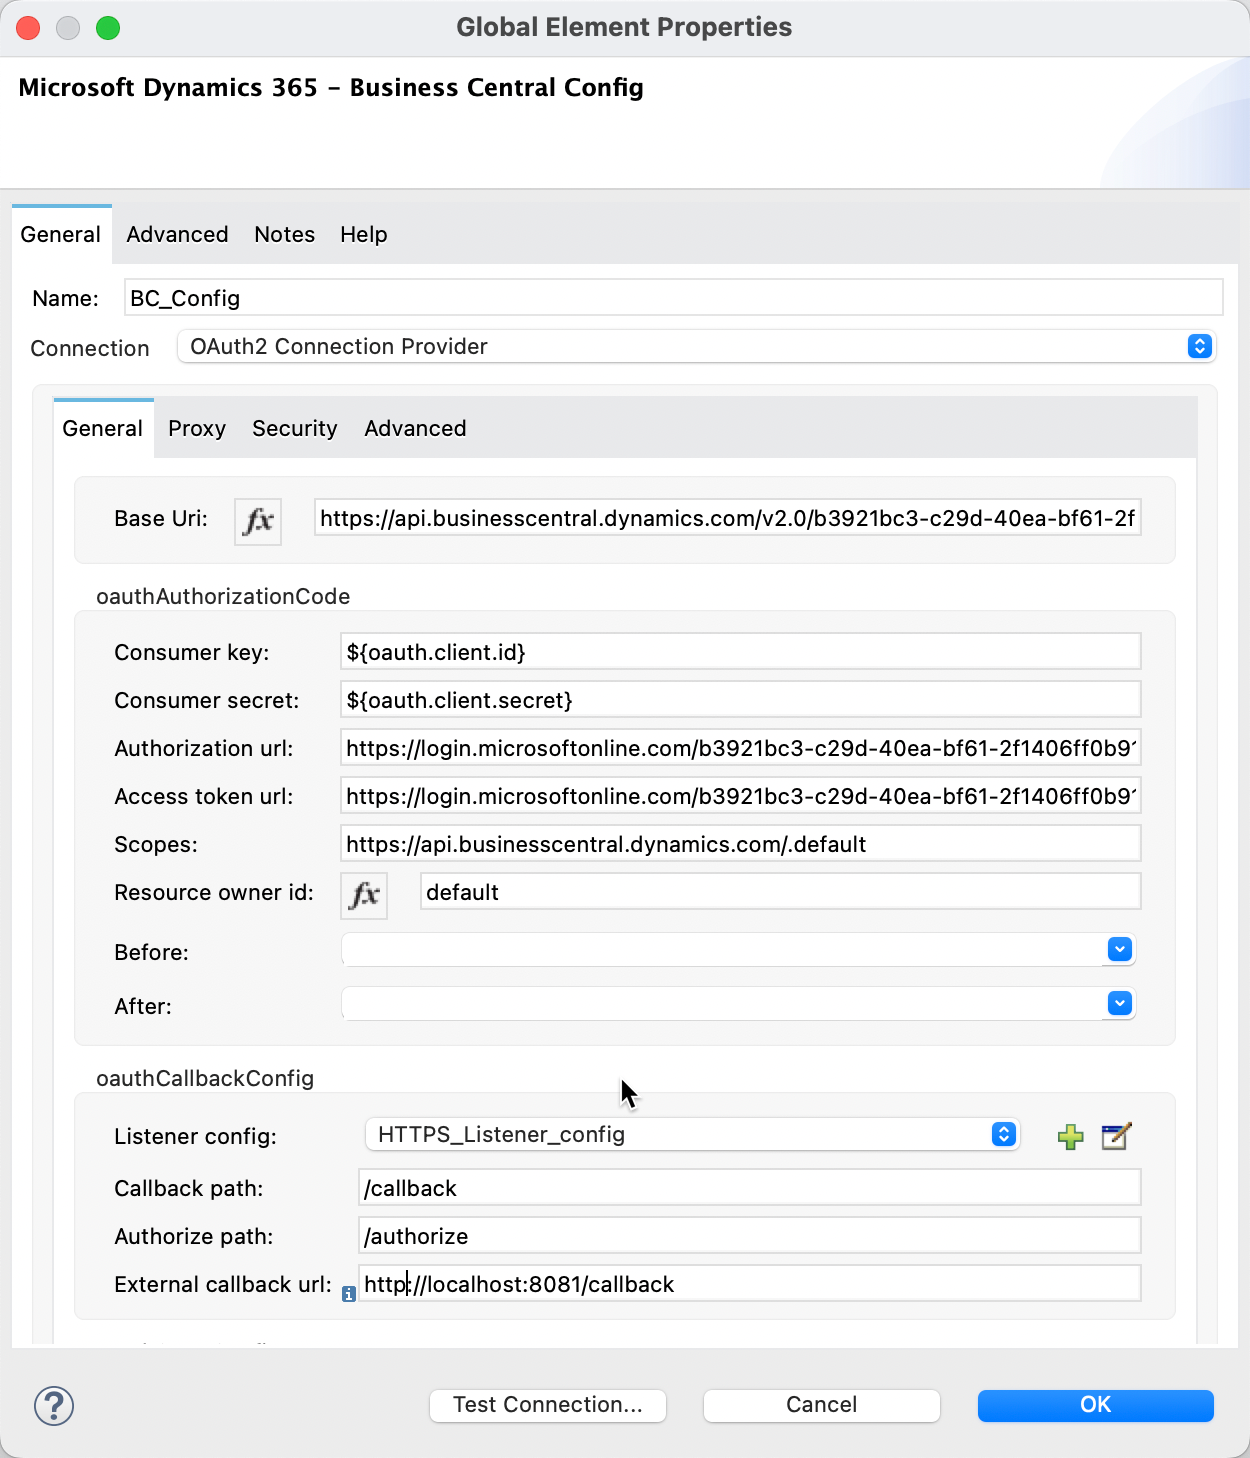Open the Security tab
The width and height of the screenshot is (1250, 1458).
295,429
